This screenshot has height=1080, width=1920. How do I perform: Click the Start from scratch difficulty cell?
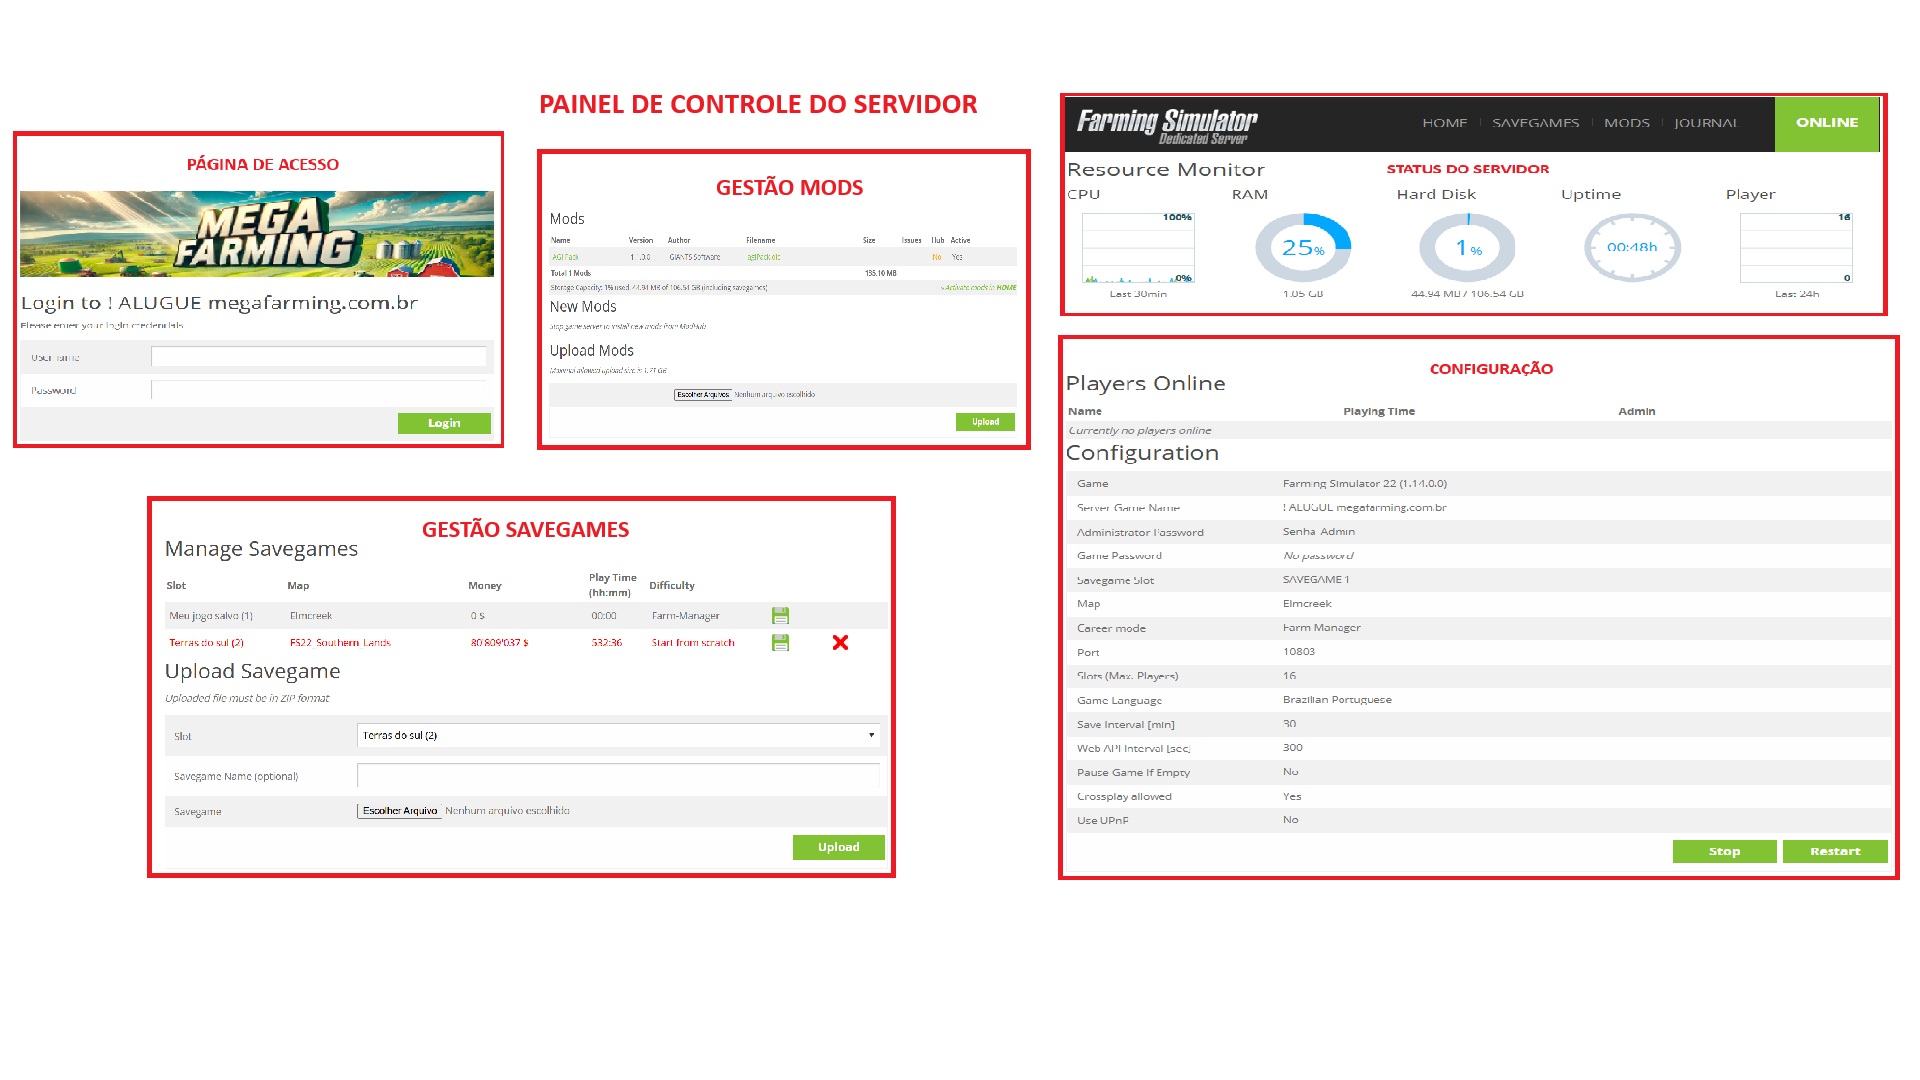pyautogui.click(x=693, y=643)
